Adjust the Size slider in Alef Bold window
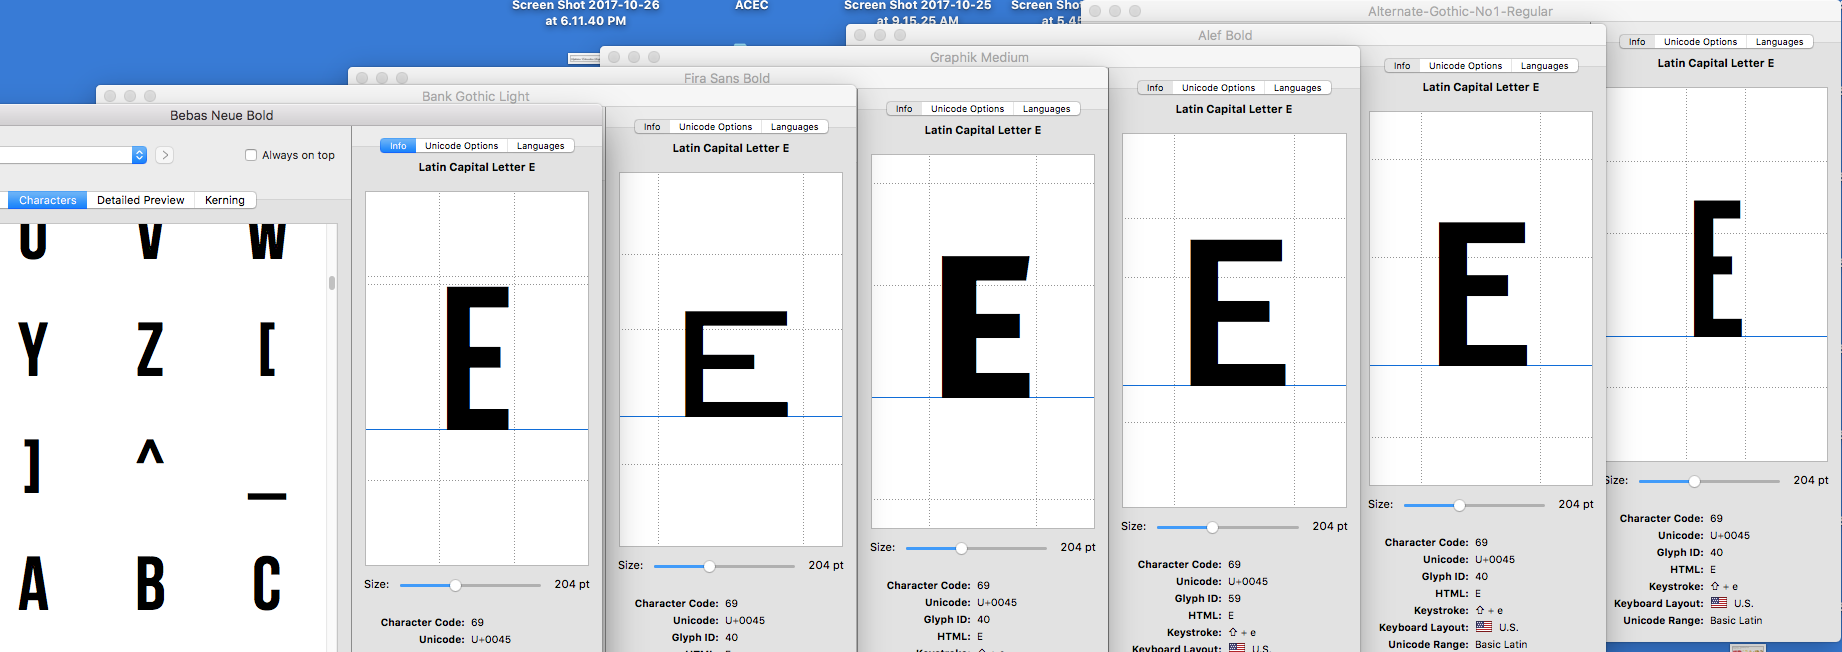Image resolution: width=1842 pixels, height=652 pixels. click(x=1474, y=505)
